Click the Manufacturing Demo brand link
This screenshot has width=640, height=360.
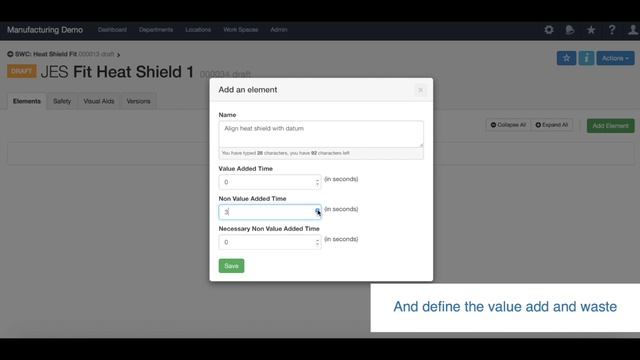(45, 30)
